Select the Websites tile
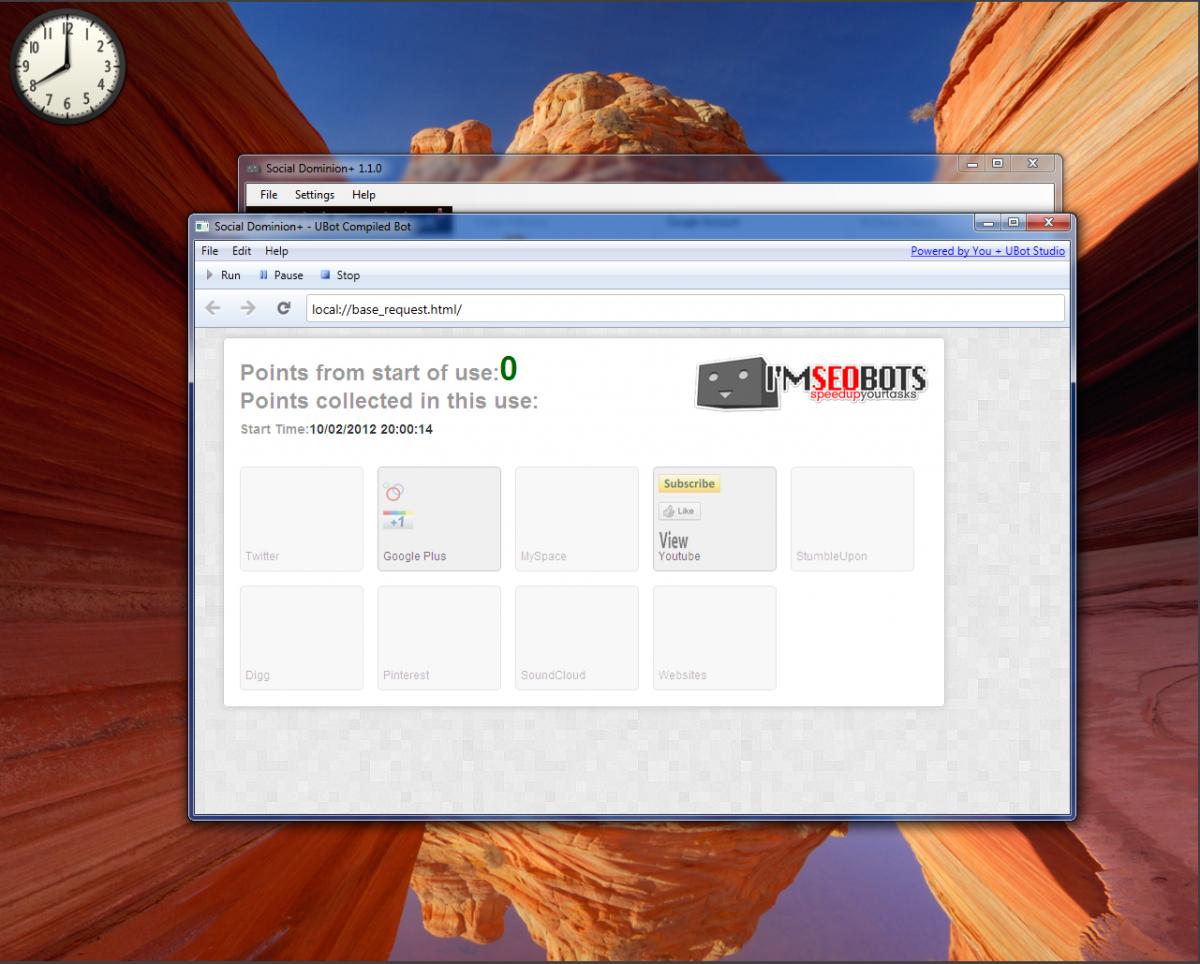Screen dimensions: 1200x964 coord(714,637)
